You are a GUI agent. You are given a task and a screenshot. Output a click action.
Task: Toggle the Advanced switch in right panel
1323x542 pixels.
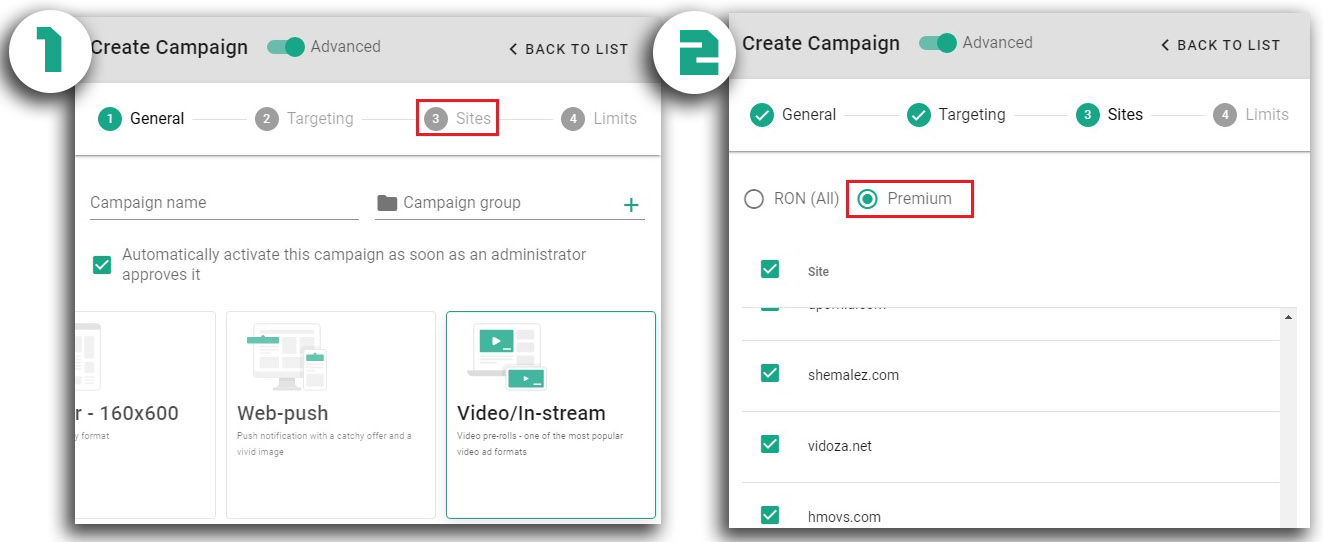(x=938, y=43)
